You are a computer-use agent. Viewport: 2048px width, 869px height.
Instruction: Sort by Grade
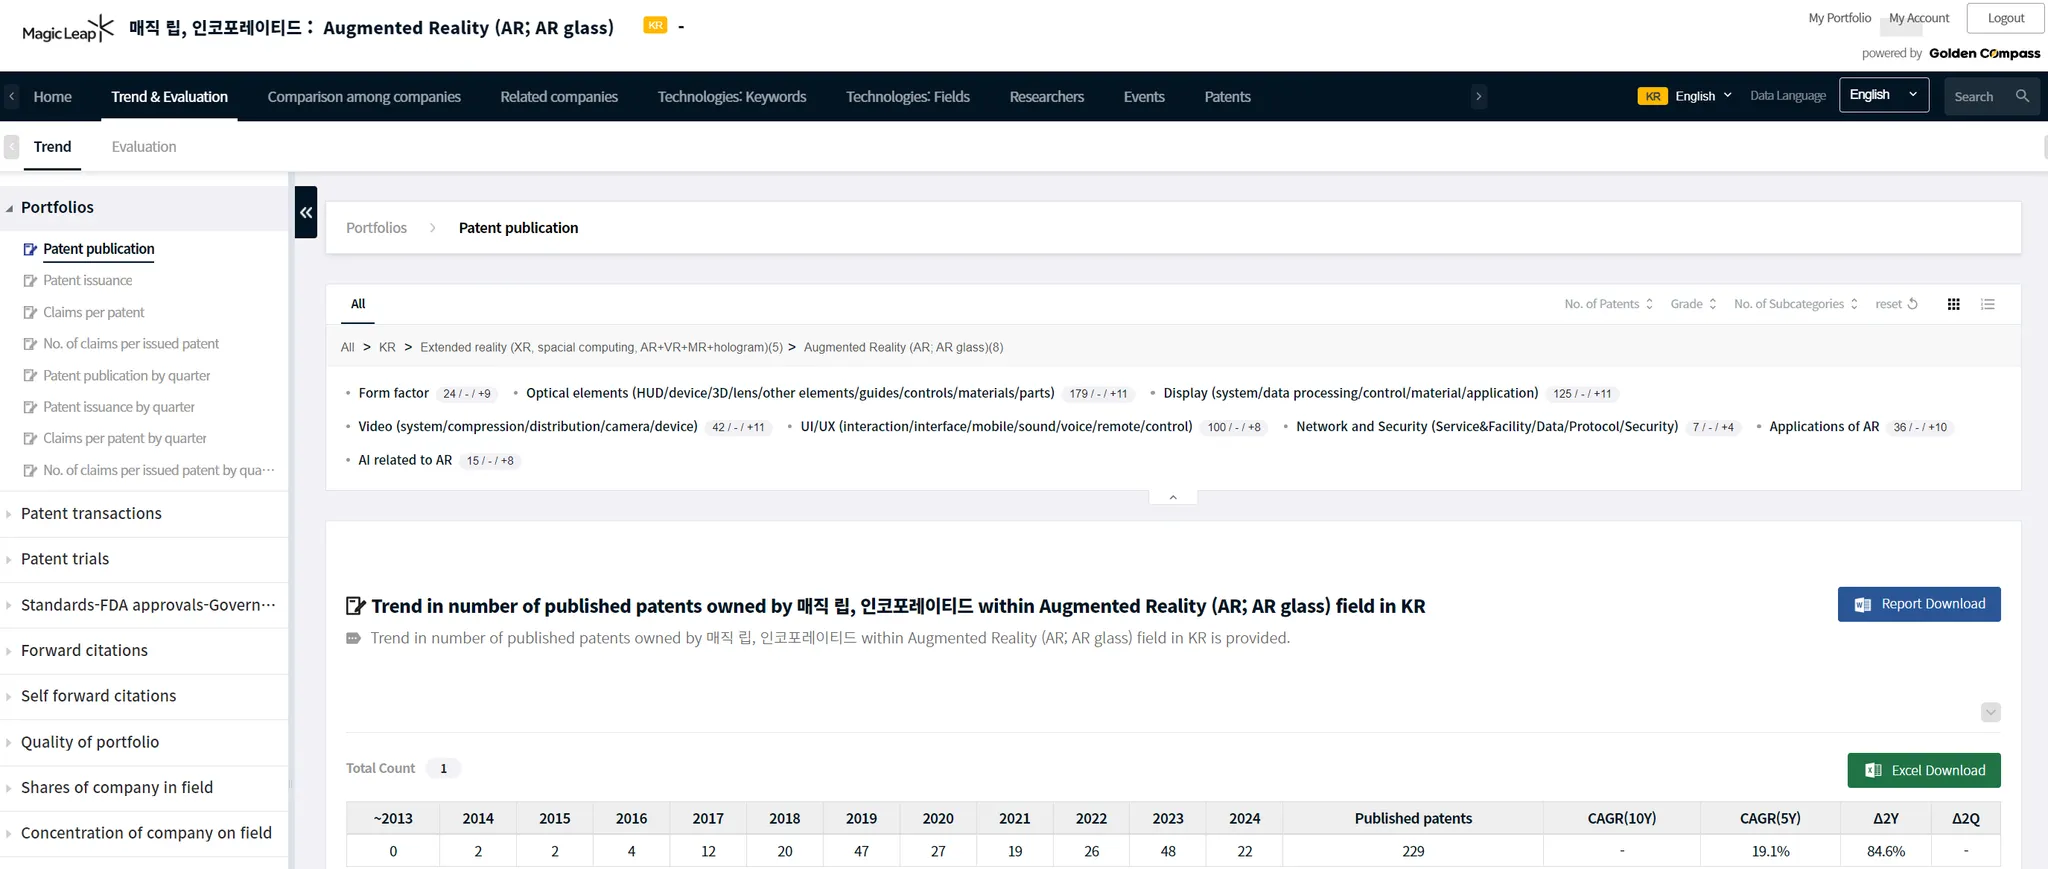click(1693, 304)
